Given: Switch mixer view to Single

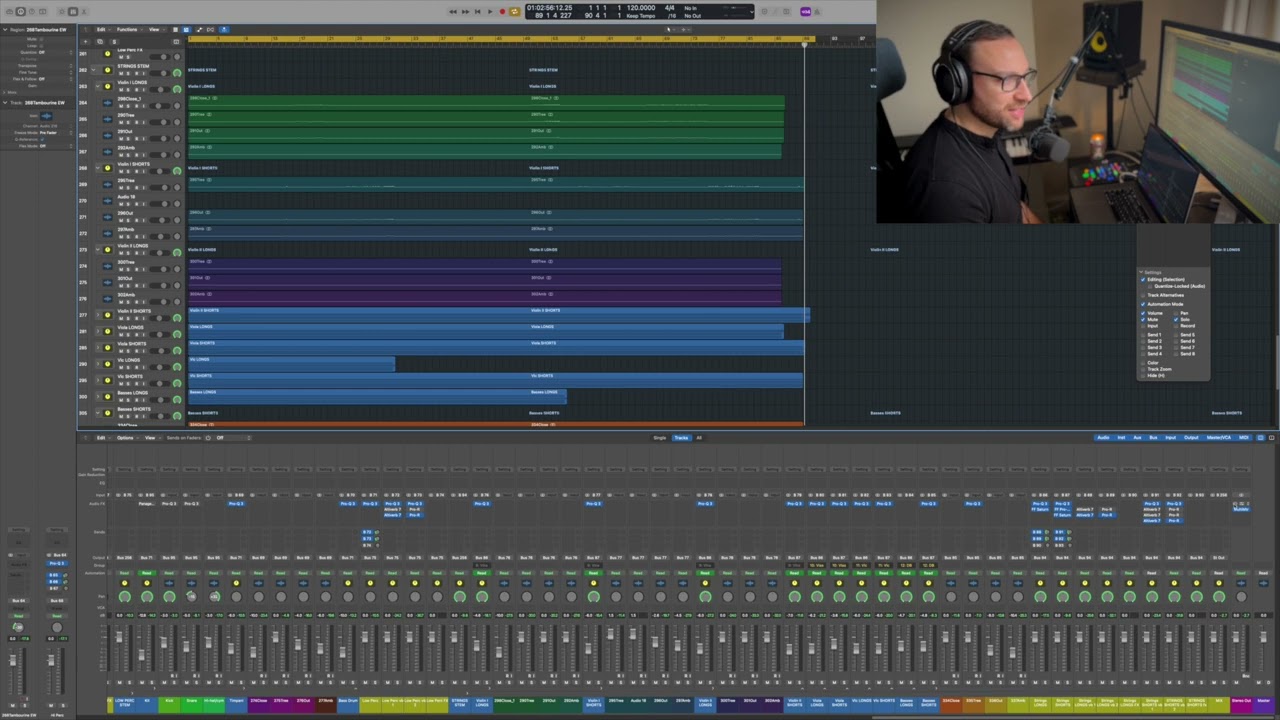Looking at the screenshot, I should pyautogui.click(x=660, y=438).
